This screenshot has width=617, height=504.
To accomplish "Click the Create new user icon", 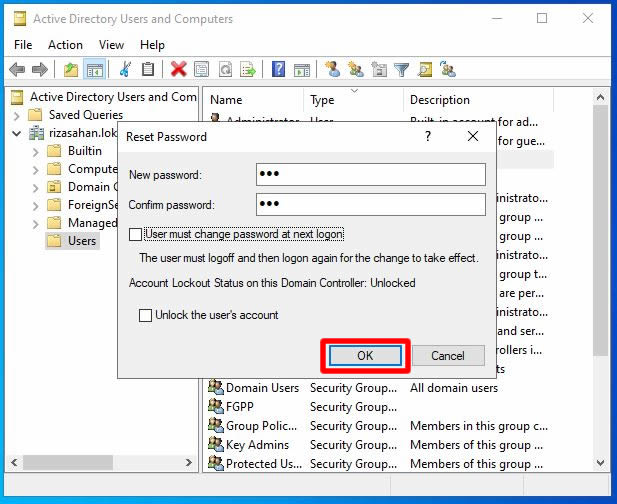I will (333, 70).
